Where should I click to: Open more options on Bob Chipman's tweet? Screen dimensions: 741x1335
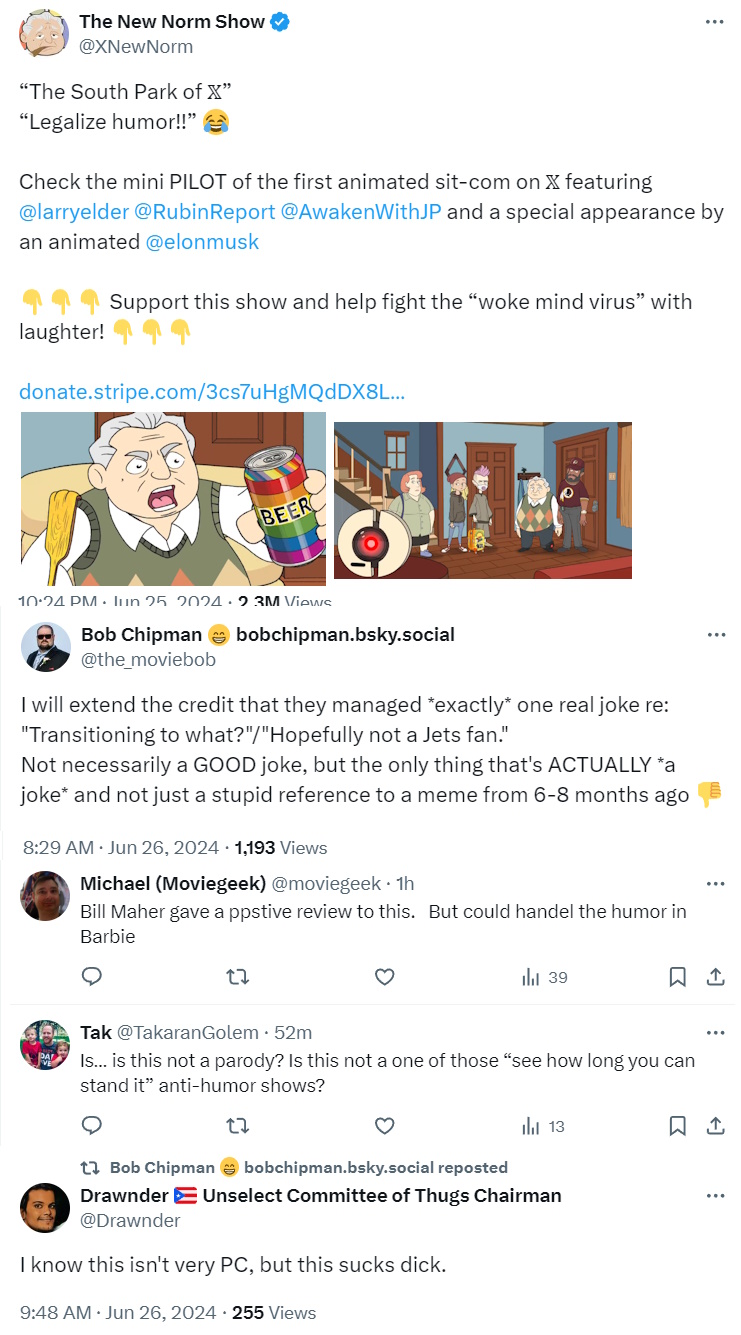[x=714, y=635]
